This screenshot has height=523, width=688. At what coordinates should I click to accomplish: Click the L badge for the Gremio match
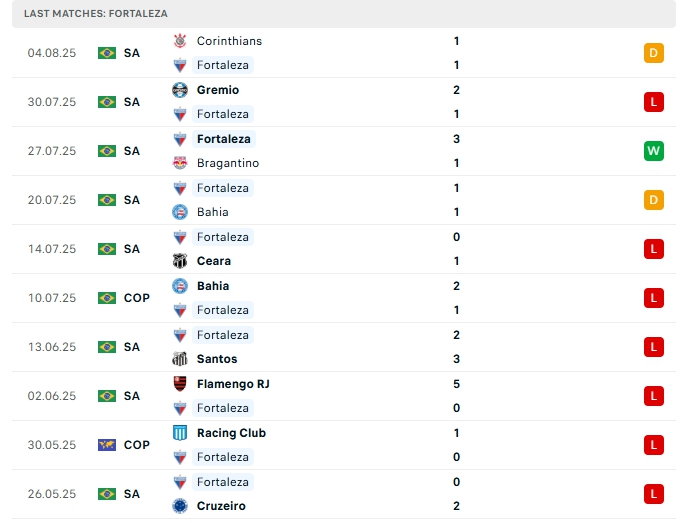click(654, 102)
